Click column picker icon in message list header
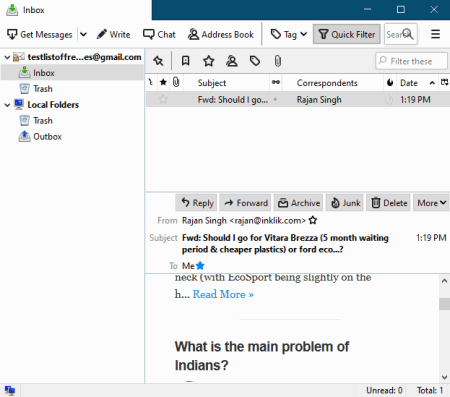Viewport: 450px width, 397px height. 445,83
